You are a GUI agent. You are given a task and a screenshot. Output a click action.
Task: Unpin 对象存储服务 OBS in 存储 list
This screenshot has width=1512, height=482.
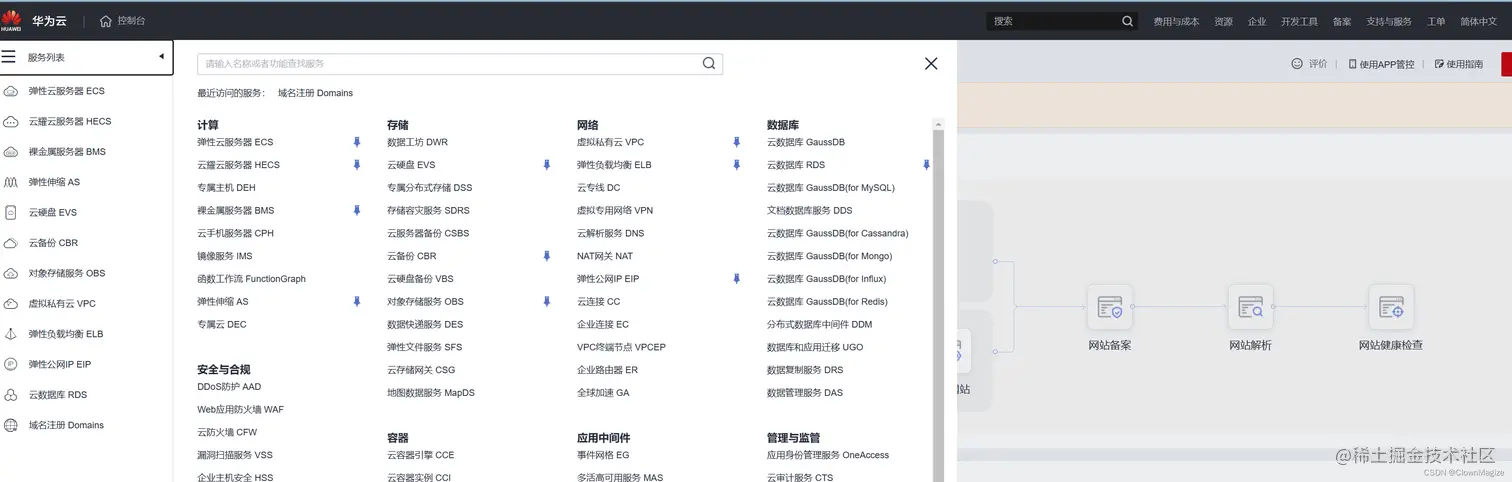[547, 302]
